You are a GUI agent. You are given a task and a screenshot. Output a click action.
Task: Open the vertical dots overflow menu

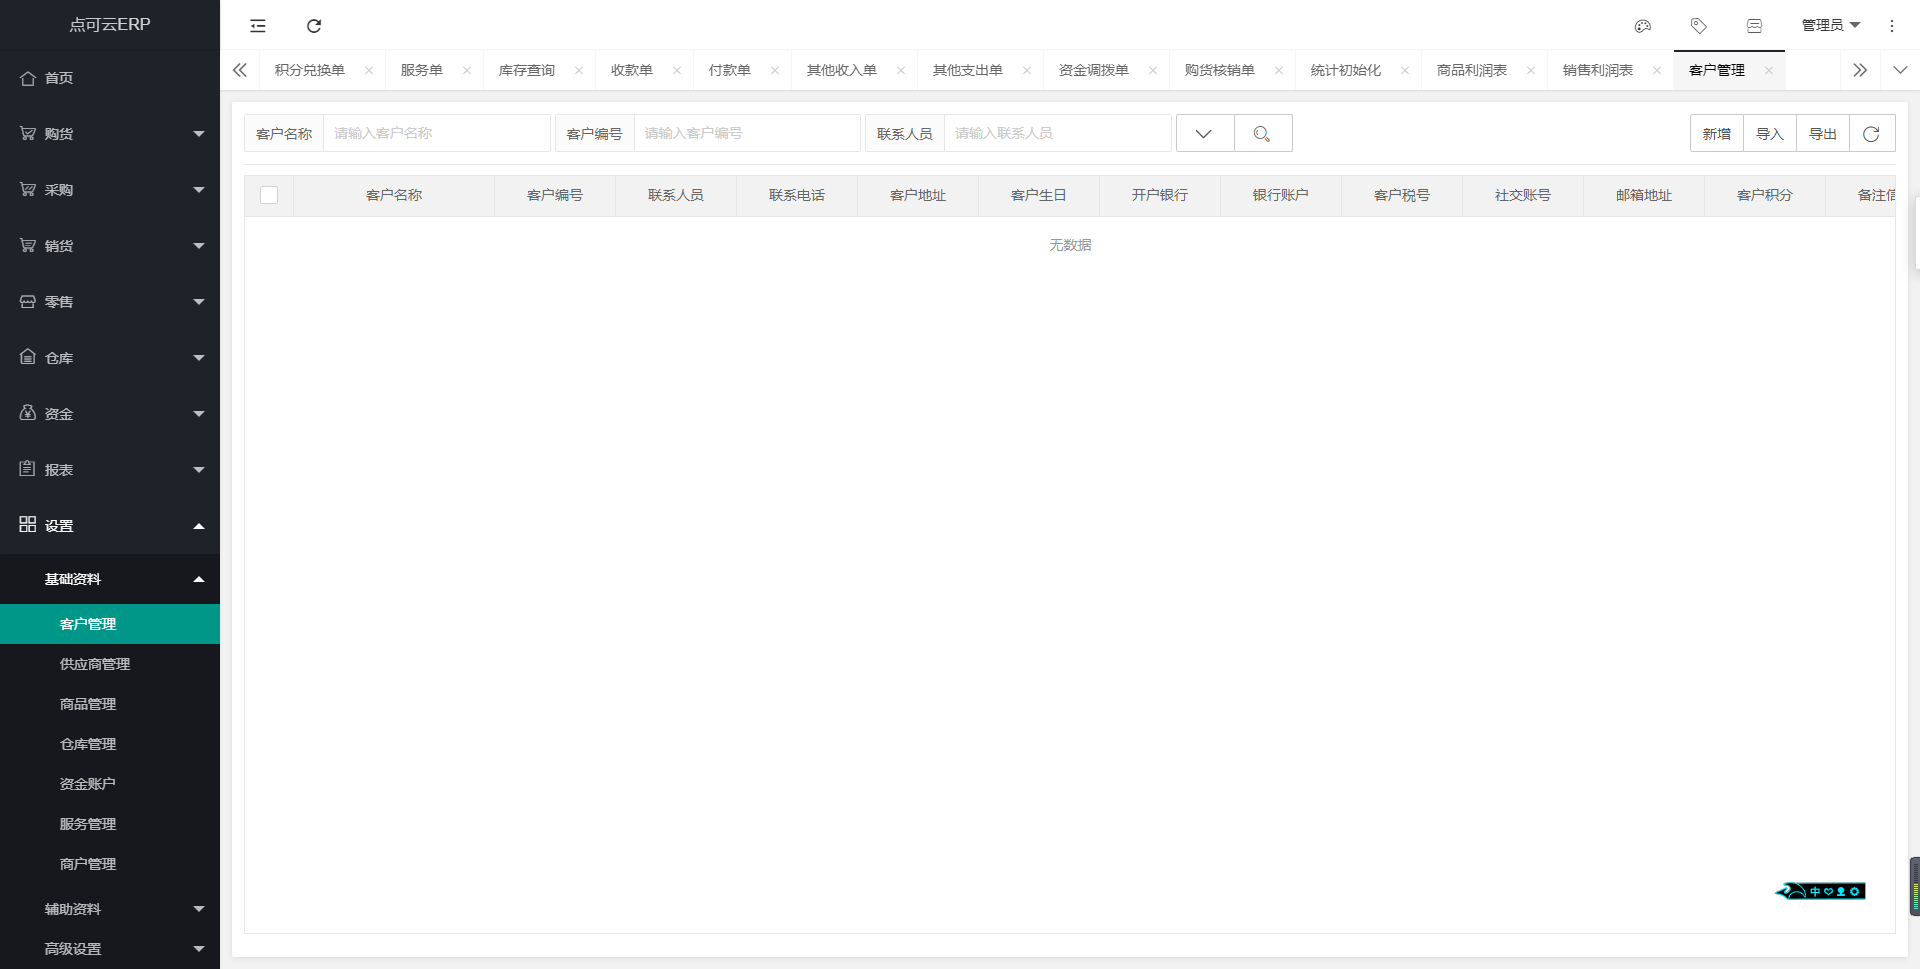pos(1892,26)
